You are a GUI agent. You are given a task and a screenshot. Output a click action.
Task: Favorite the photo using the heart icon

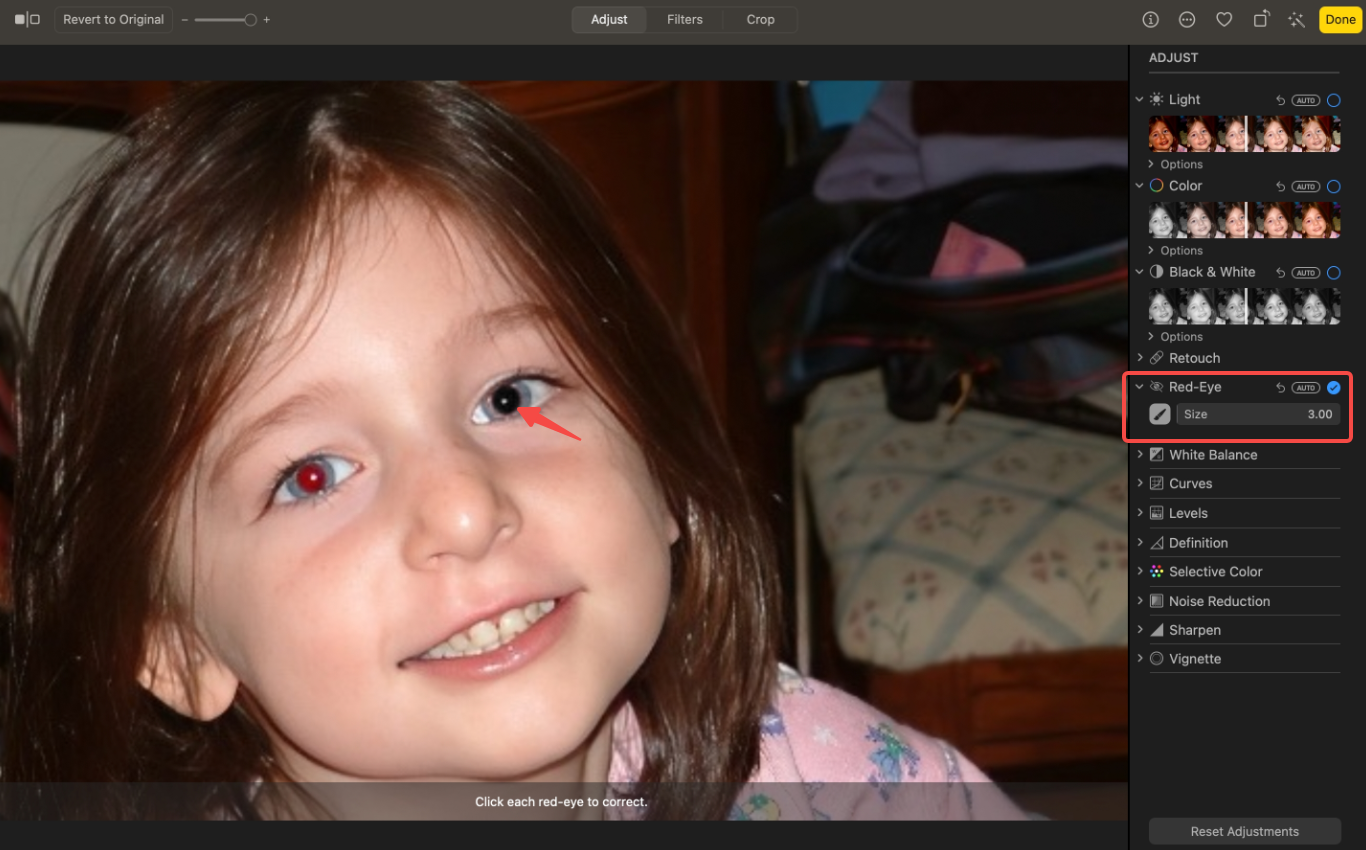tap(1224, 19)
